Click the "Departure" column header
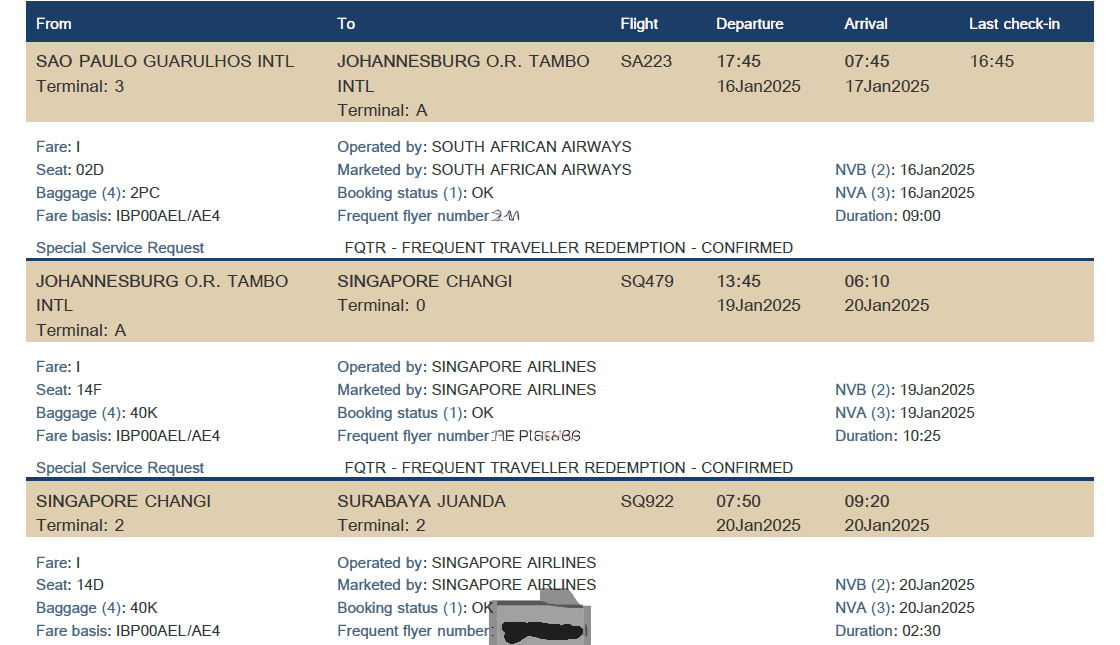 pos(749,24)
